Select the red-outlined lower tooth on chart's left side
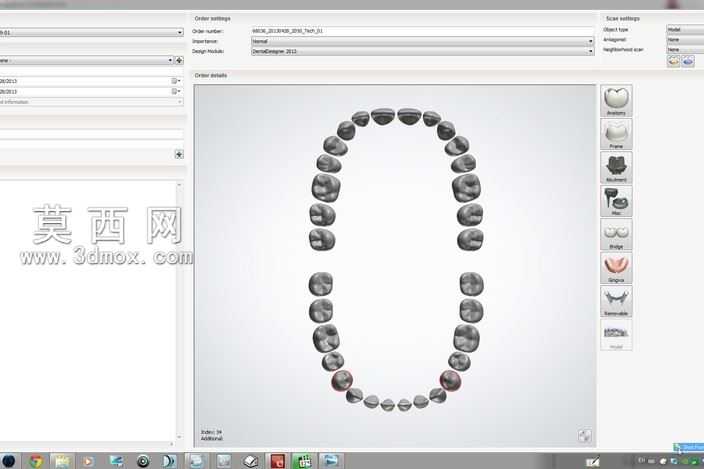 click(342, 381)
